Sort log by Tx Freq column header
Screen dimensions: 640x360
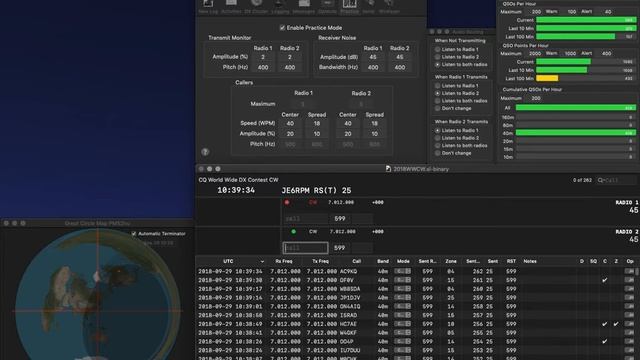pos(320,261)
